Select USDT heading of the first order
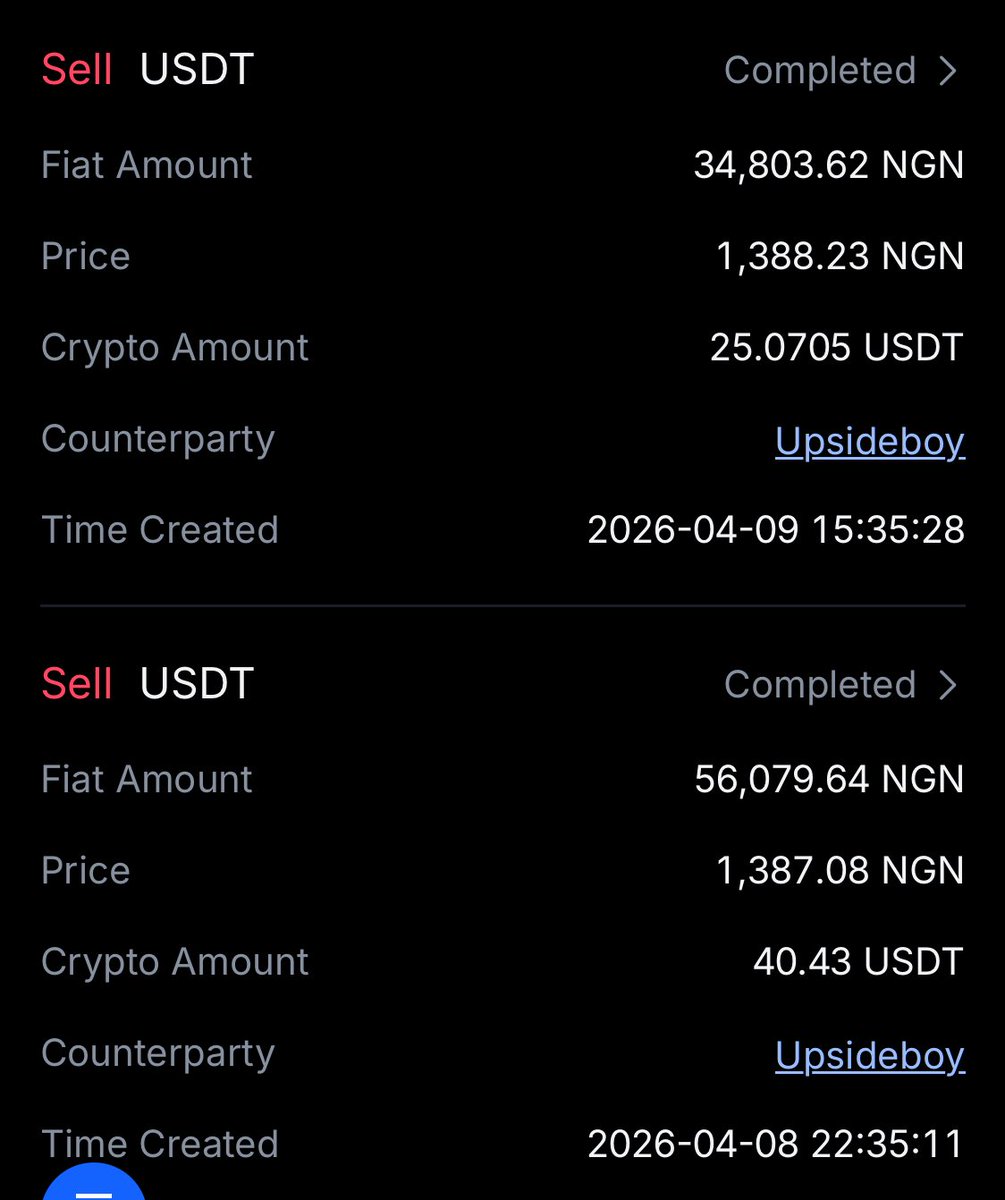Image resolution: width=1005 pixels, height=1200 pixels. coord(197,71)
